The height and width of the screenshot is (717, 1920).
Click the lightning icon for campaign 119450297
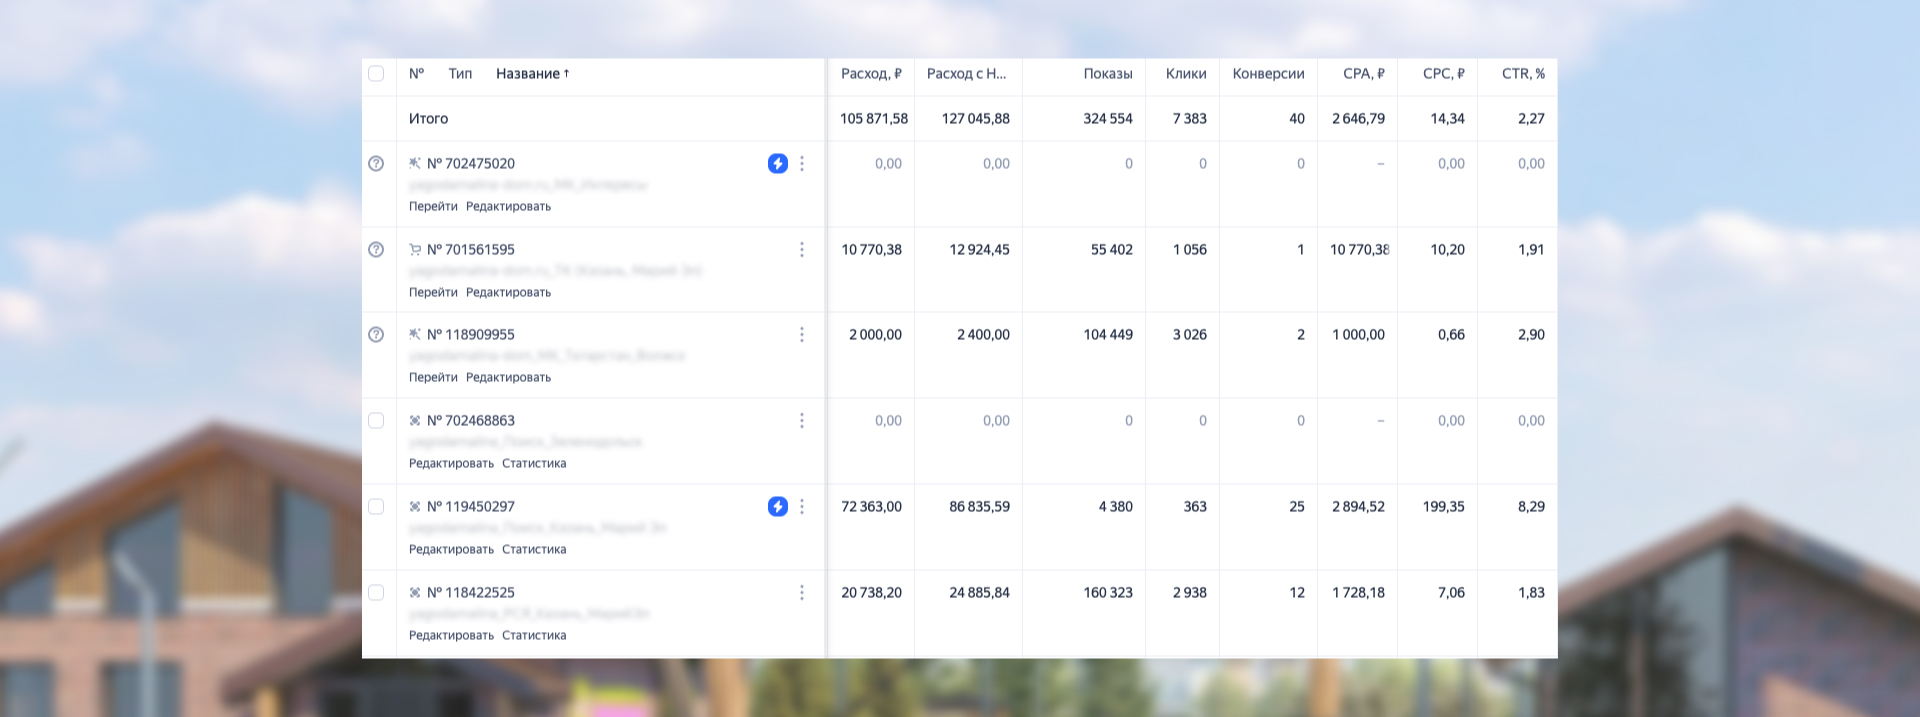click(777, 507)
